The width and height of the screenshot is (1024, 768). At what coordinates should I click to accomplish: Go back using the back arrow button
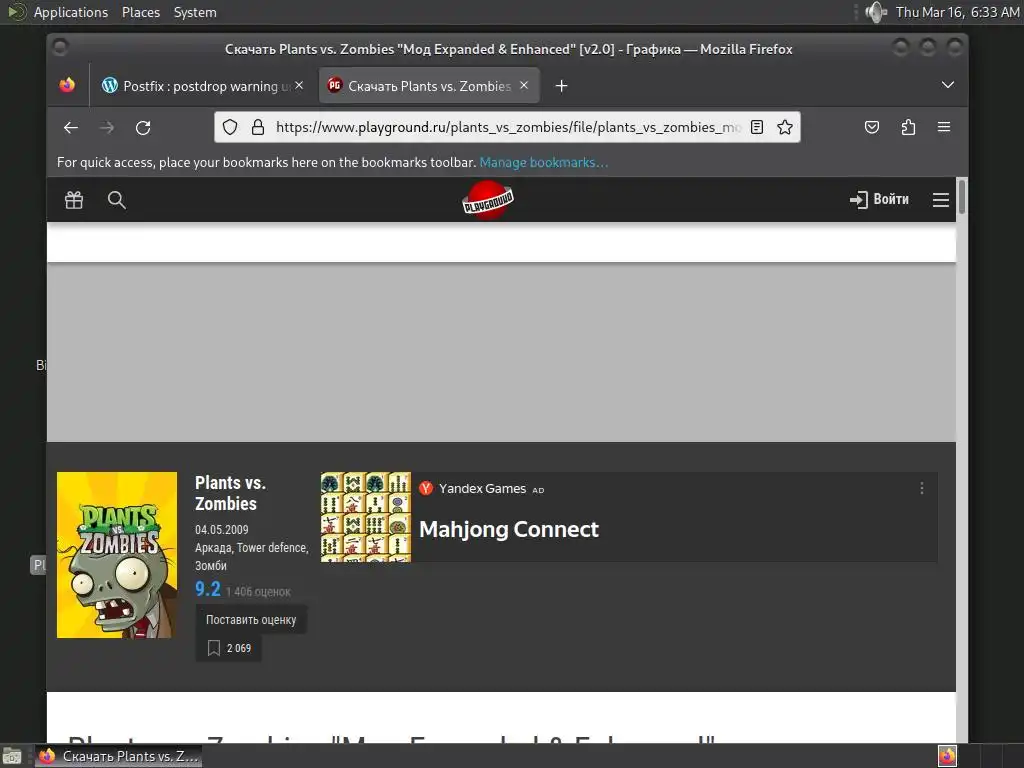click(x=71, y=127)
